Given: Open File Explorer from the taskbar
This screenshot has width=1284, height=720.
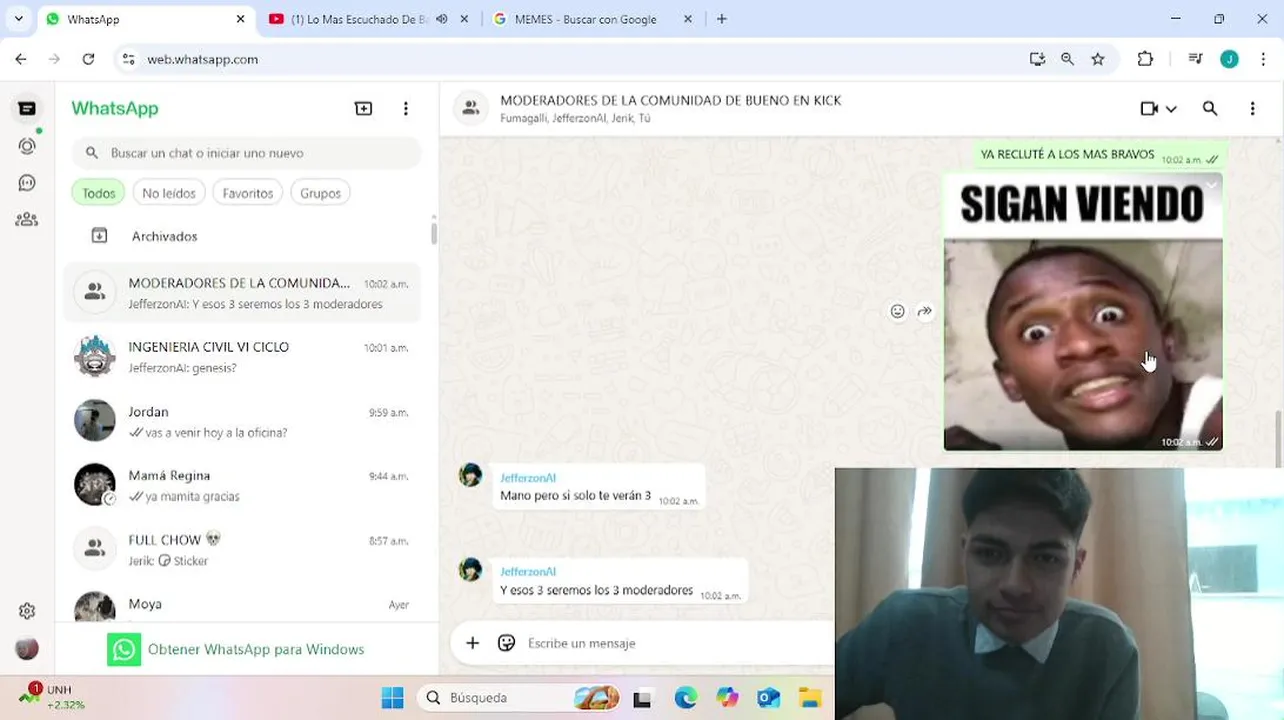Looking at the screenshot, I should tap(810, 698).
